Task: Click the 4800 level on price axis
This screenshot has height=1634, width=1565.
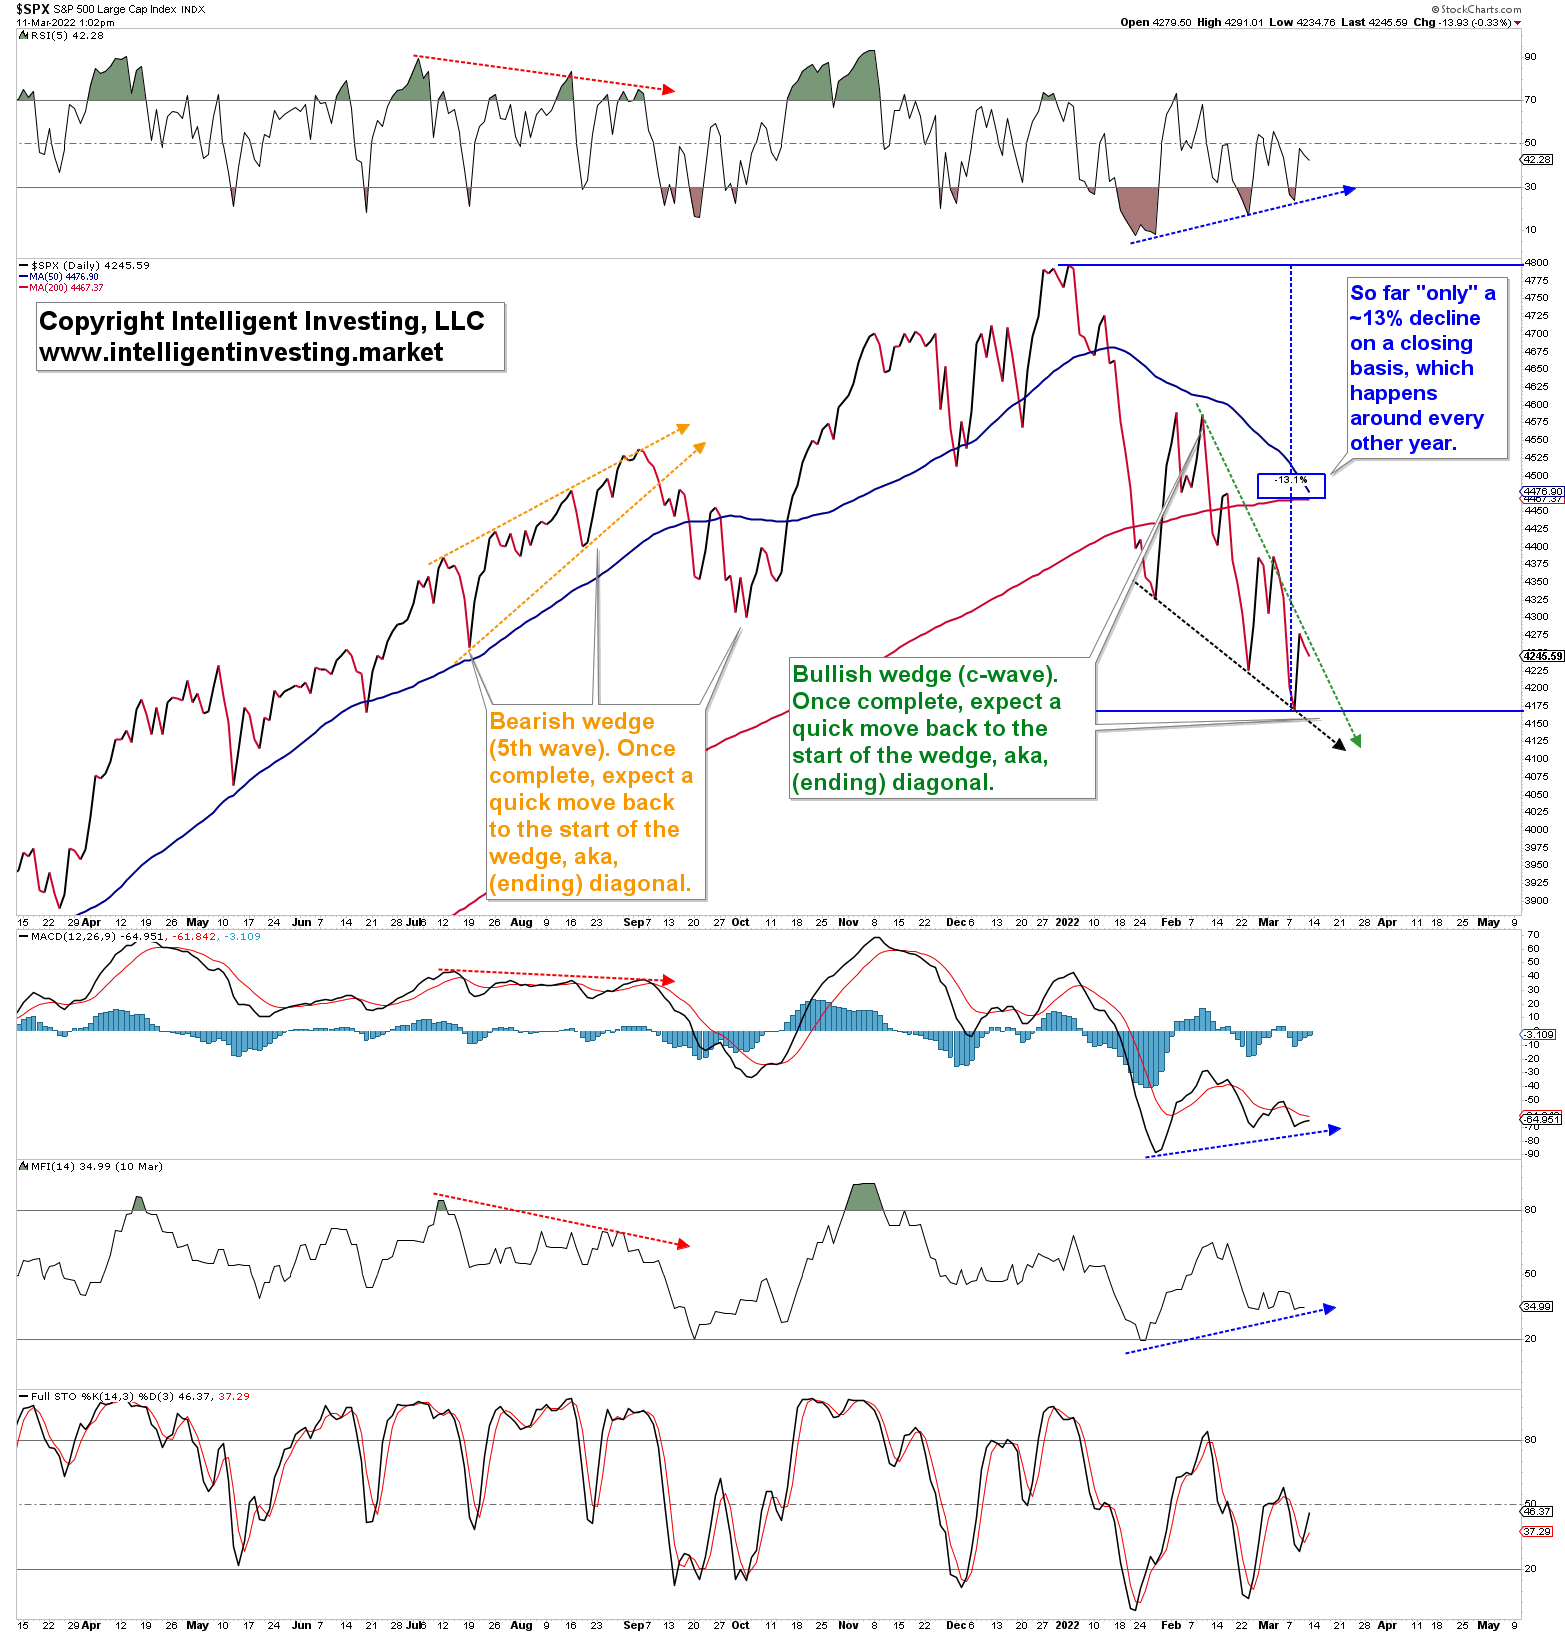Action: tap(1536, 262)
